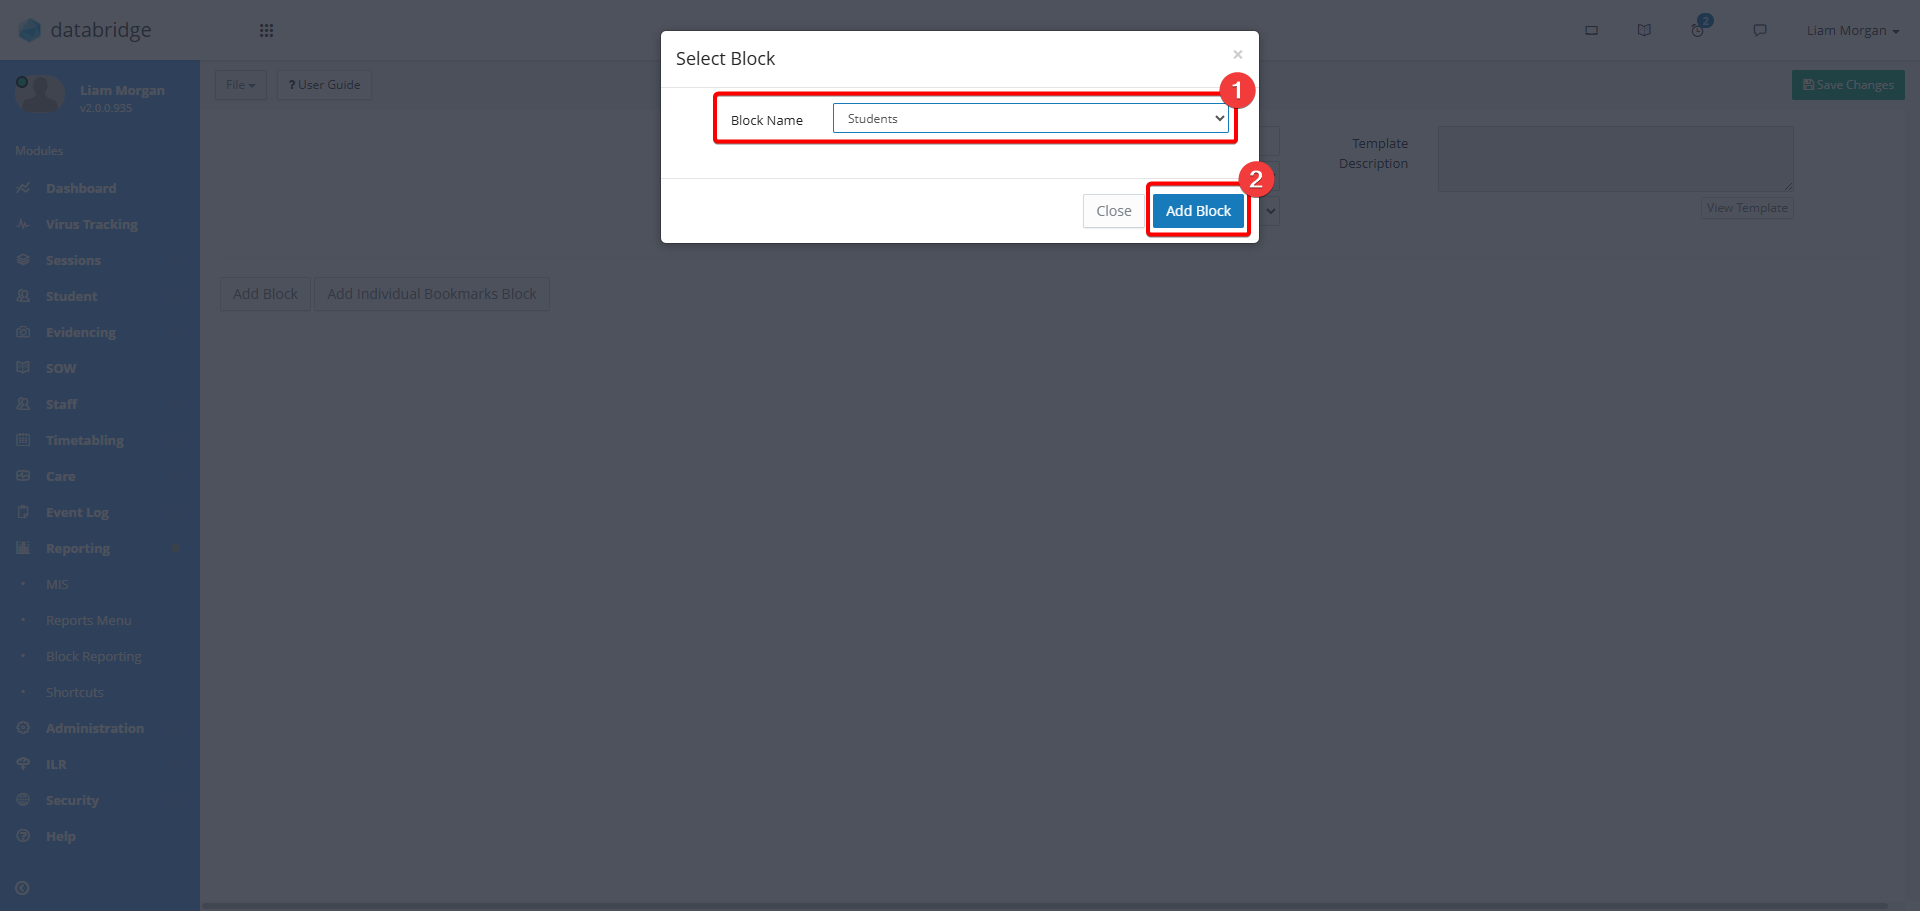Open Block Reporting in sidebar

coord(94,656)
